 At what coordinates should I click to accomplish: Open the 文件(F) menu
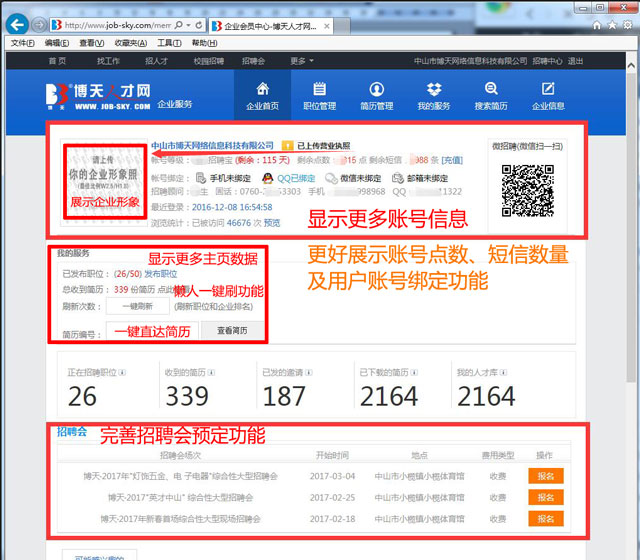point(22,43)
